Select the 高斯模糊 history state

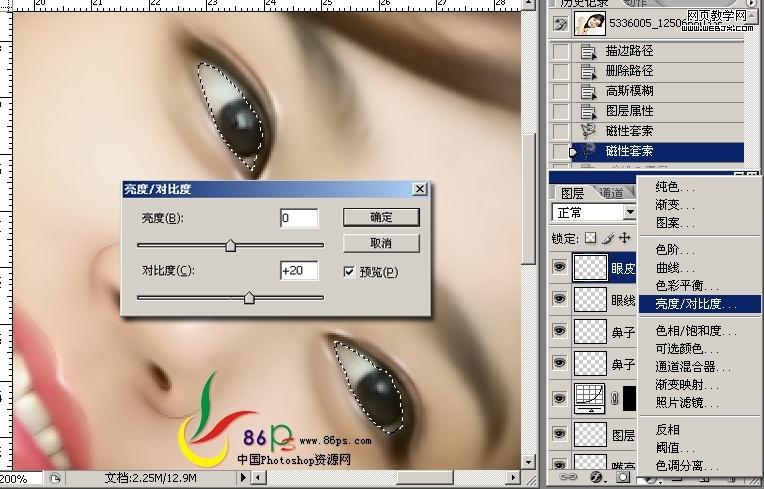click(658, 91)
